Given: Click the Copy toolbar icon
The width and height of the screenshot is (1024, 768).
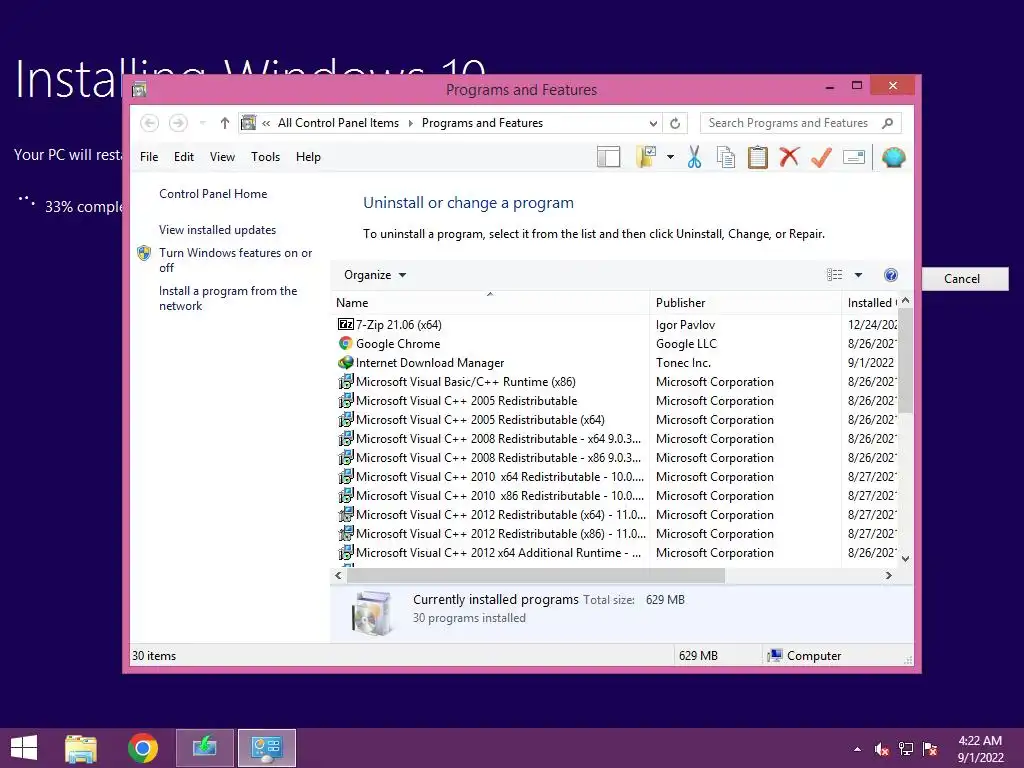Looking at the screenshot, I should (x=726, y=157).
